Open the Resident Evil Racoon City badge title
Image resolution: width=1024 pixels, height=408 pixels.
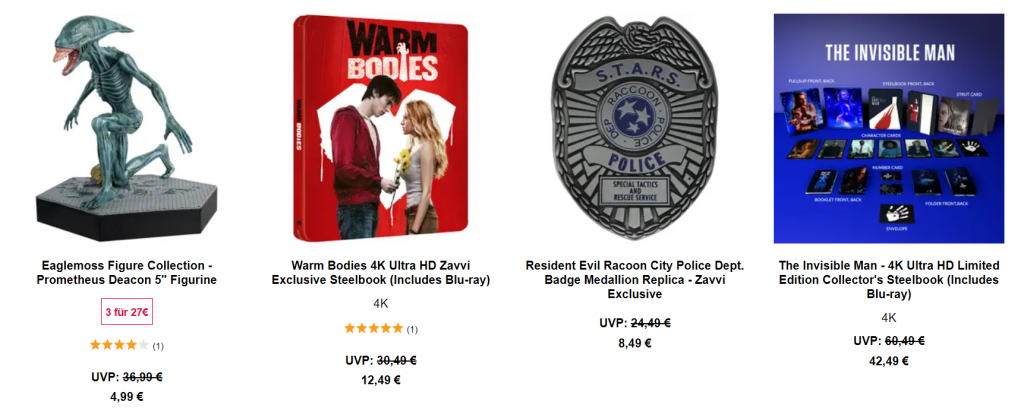(x=635, y=280)
